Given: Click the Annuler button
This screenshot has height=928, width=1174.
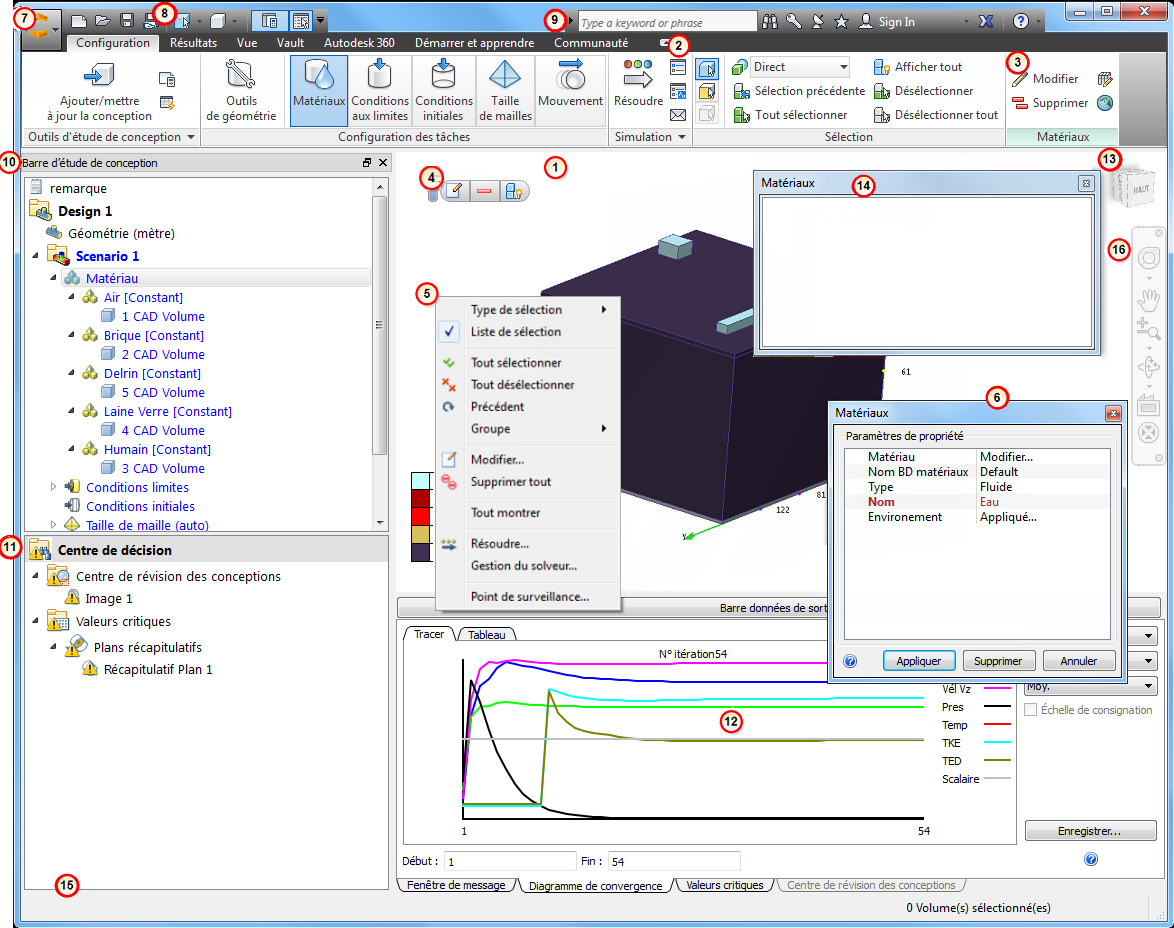Looking at the screenshot, I should [x=1079, y=661].
